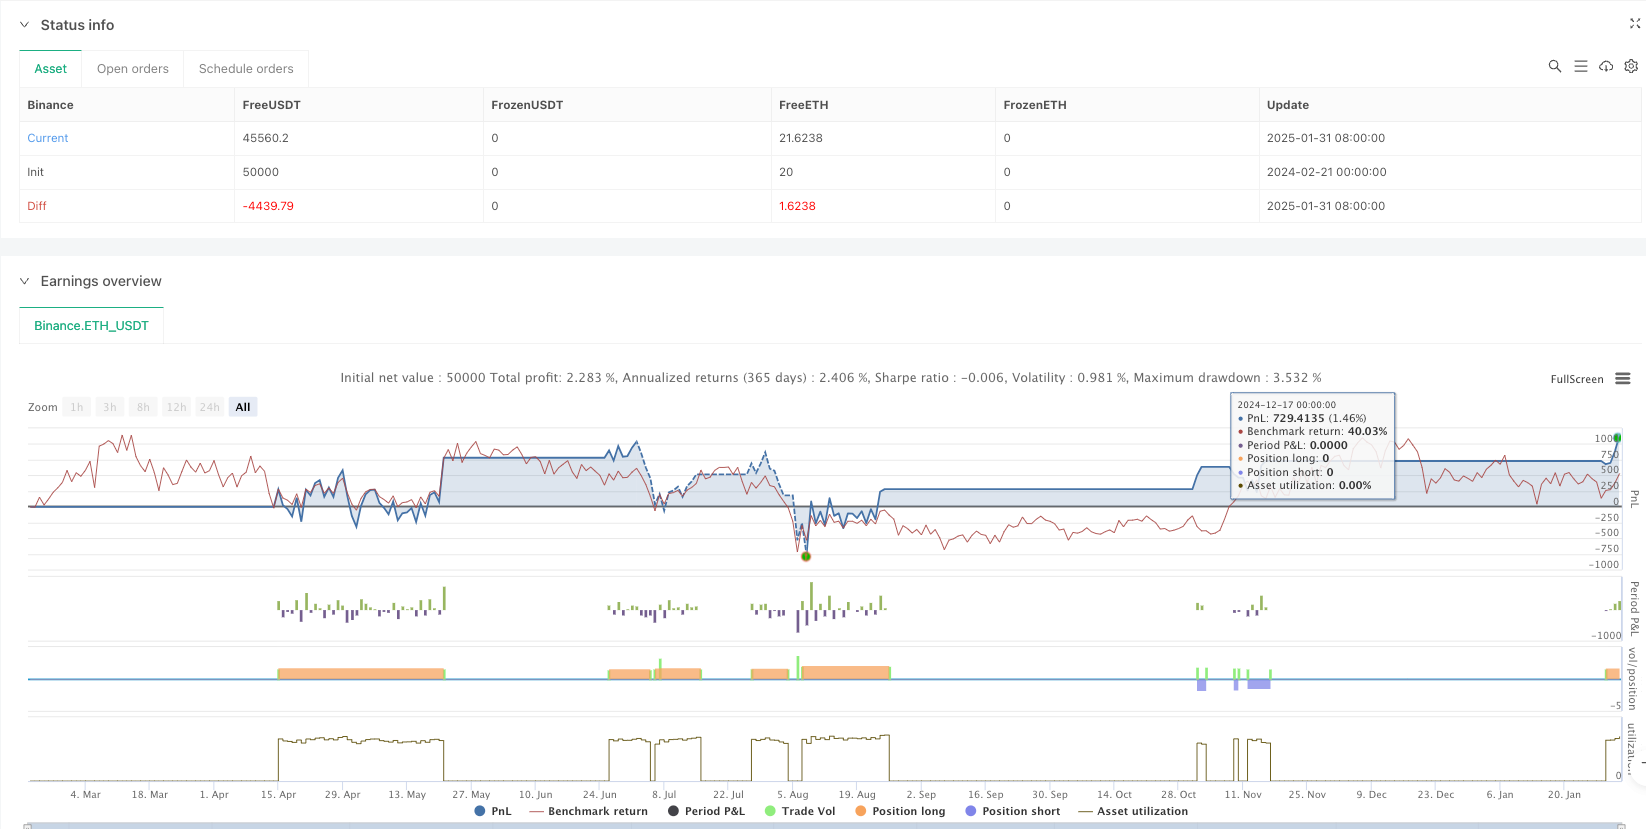Hide Trade Vol series via legend
The image size is (1646, 829).
[x=799, y=811]
